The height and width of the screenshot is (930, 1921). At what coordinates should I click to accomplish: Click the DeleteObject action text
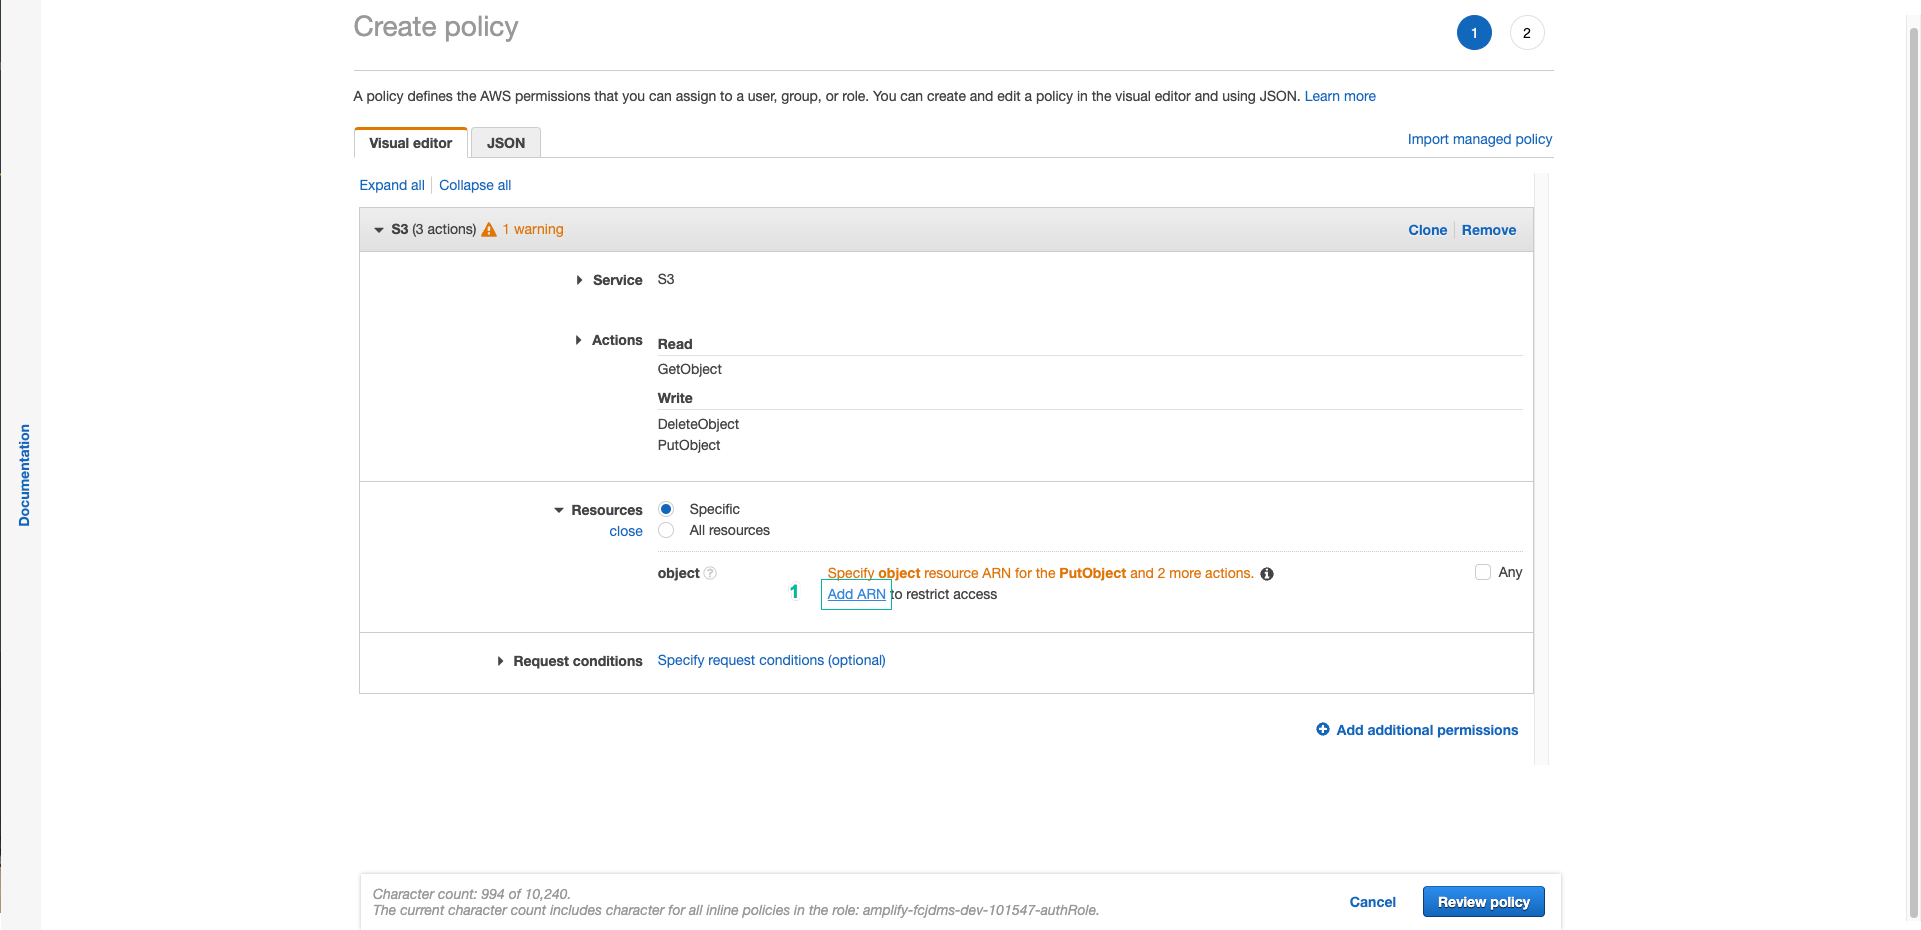click(698, 424)
